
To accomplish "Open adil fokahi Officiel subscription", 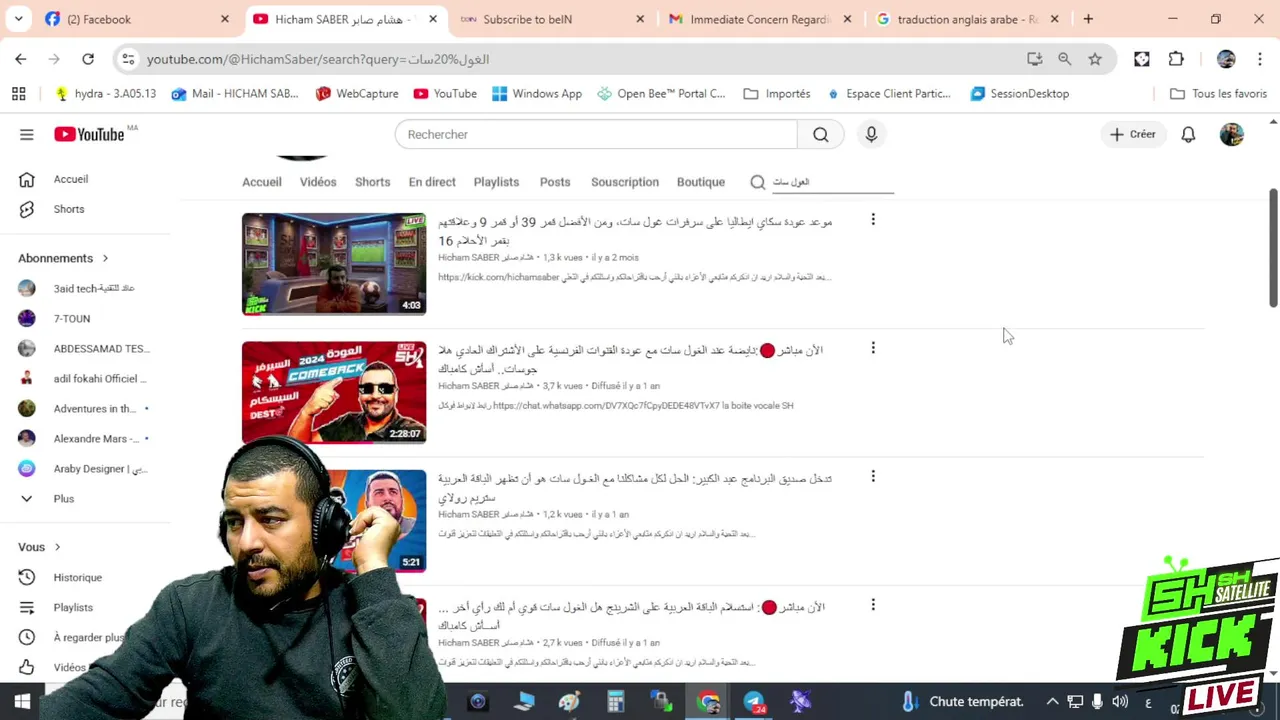I will (x=85, y=378).
